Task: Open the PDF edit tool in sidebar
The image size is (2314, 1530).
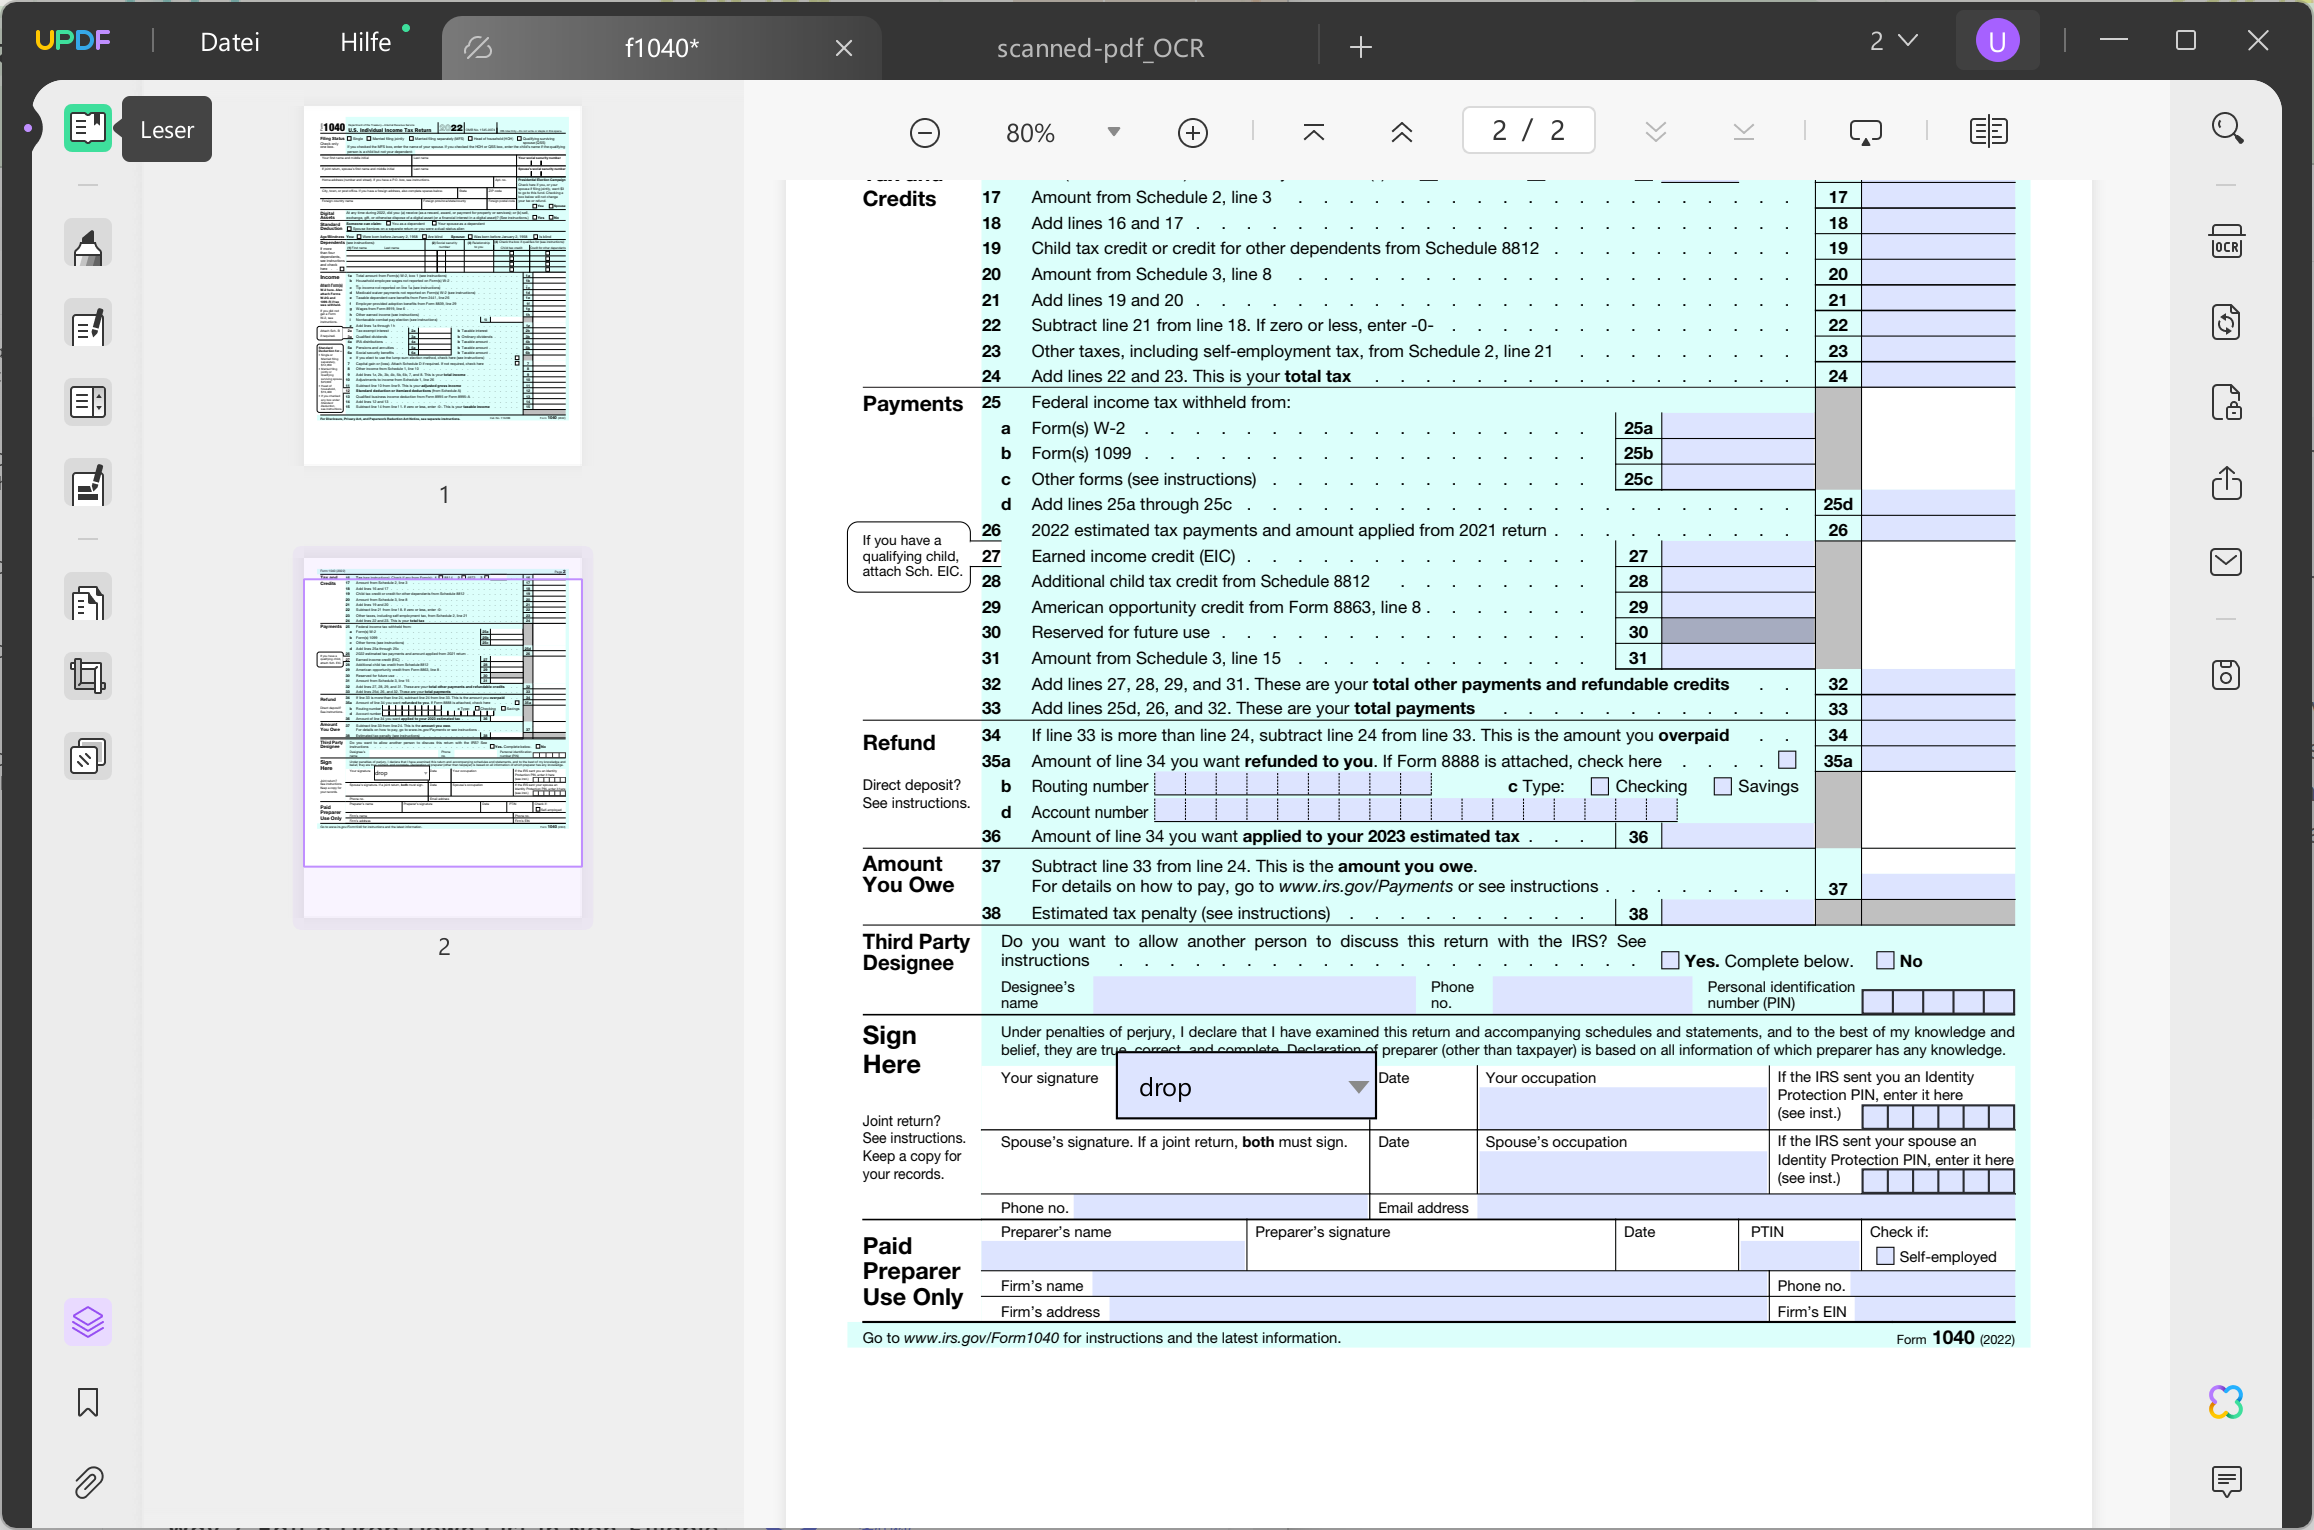Action: pos(88,324)
